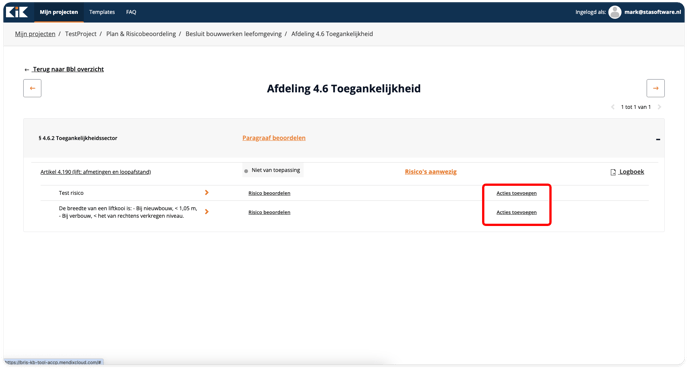Click the '1 tot 1 van 1' pagination text
The height and width of the screenshot is (369, 688).
click(636, 107)
